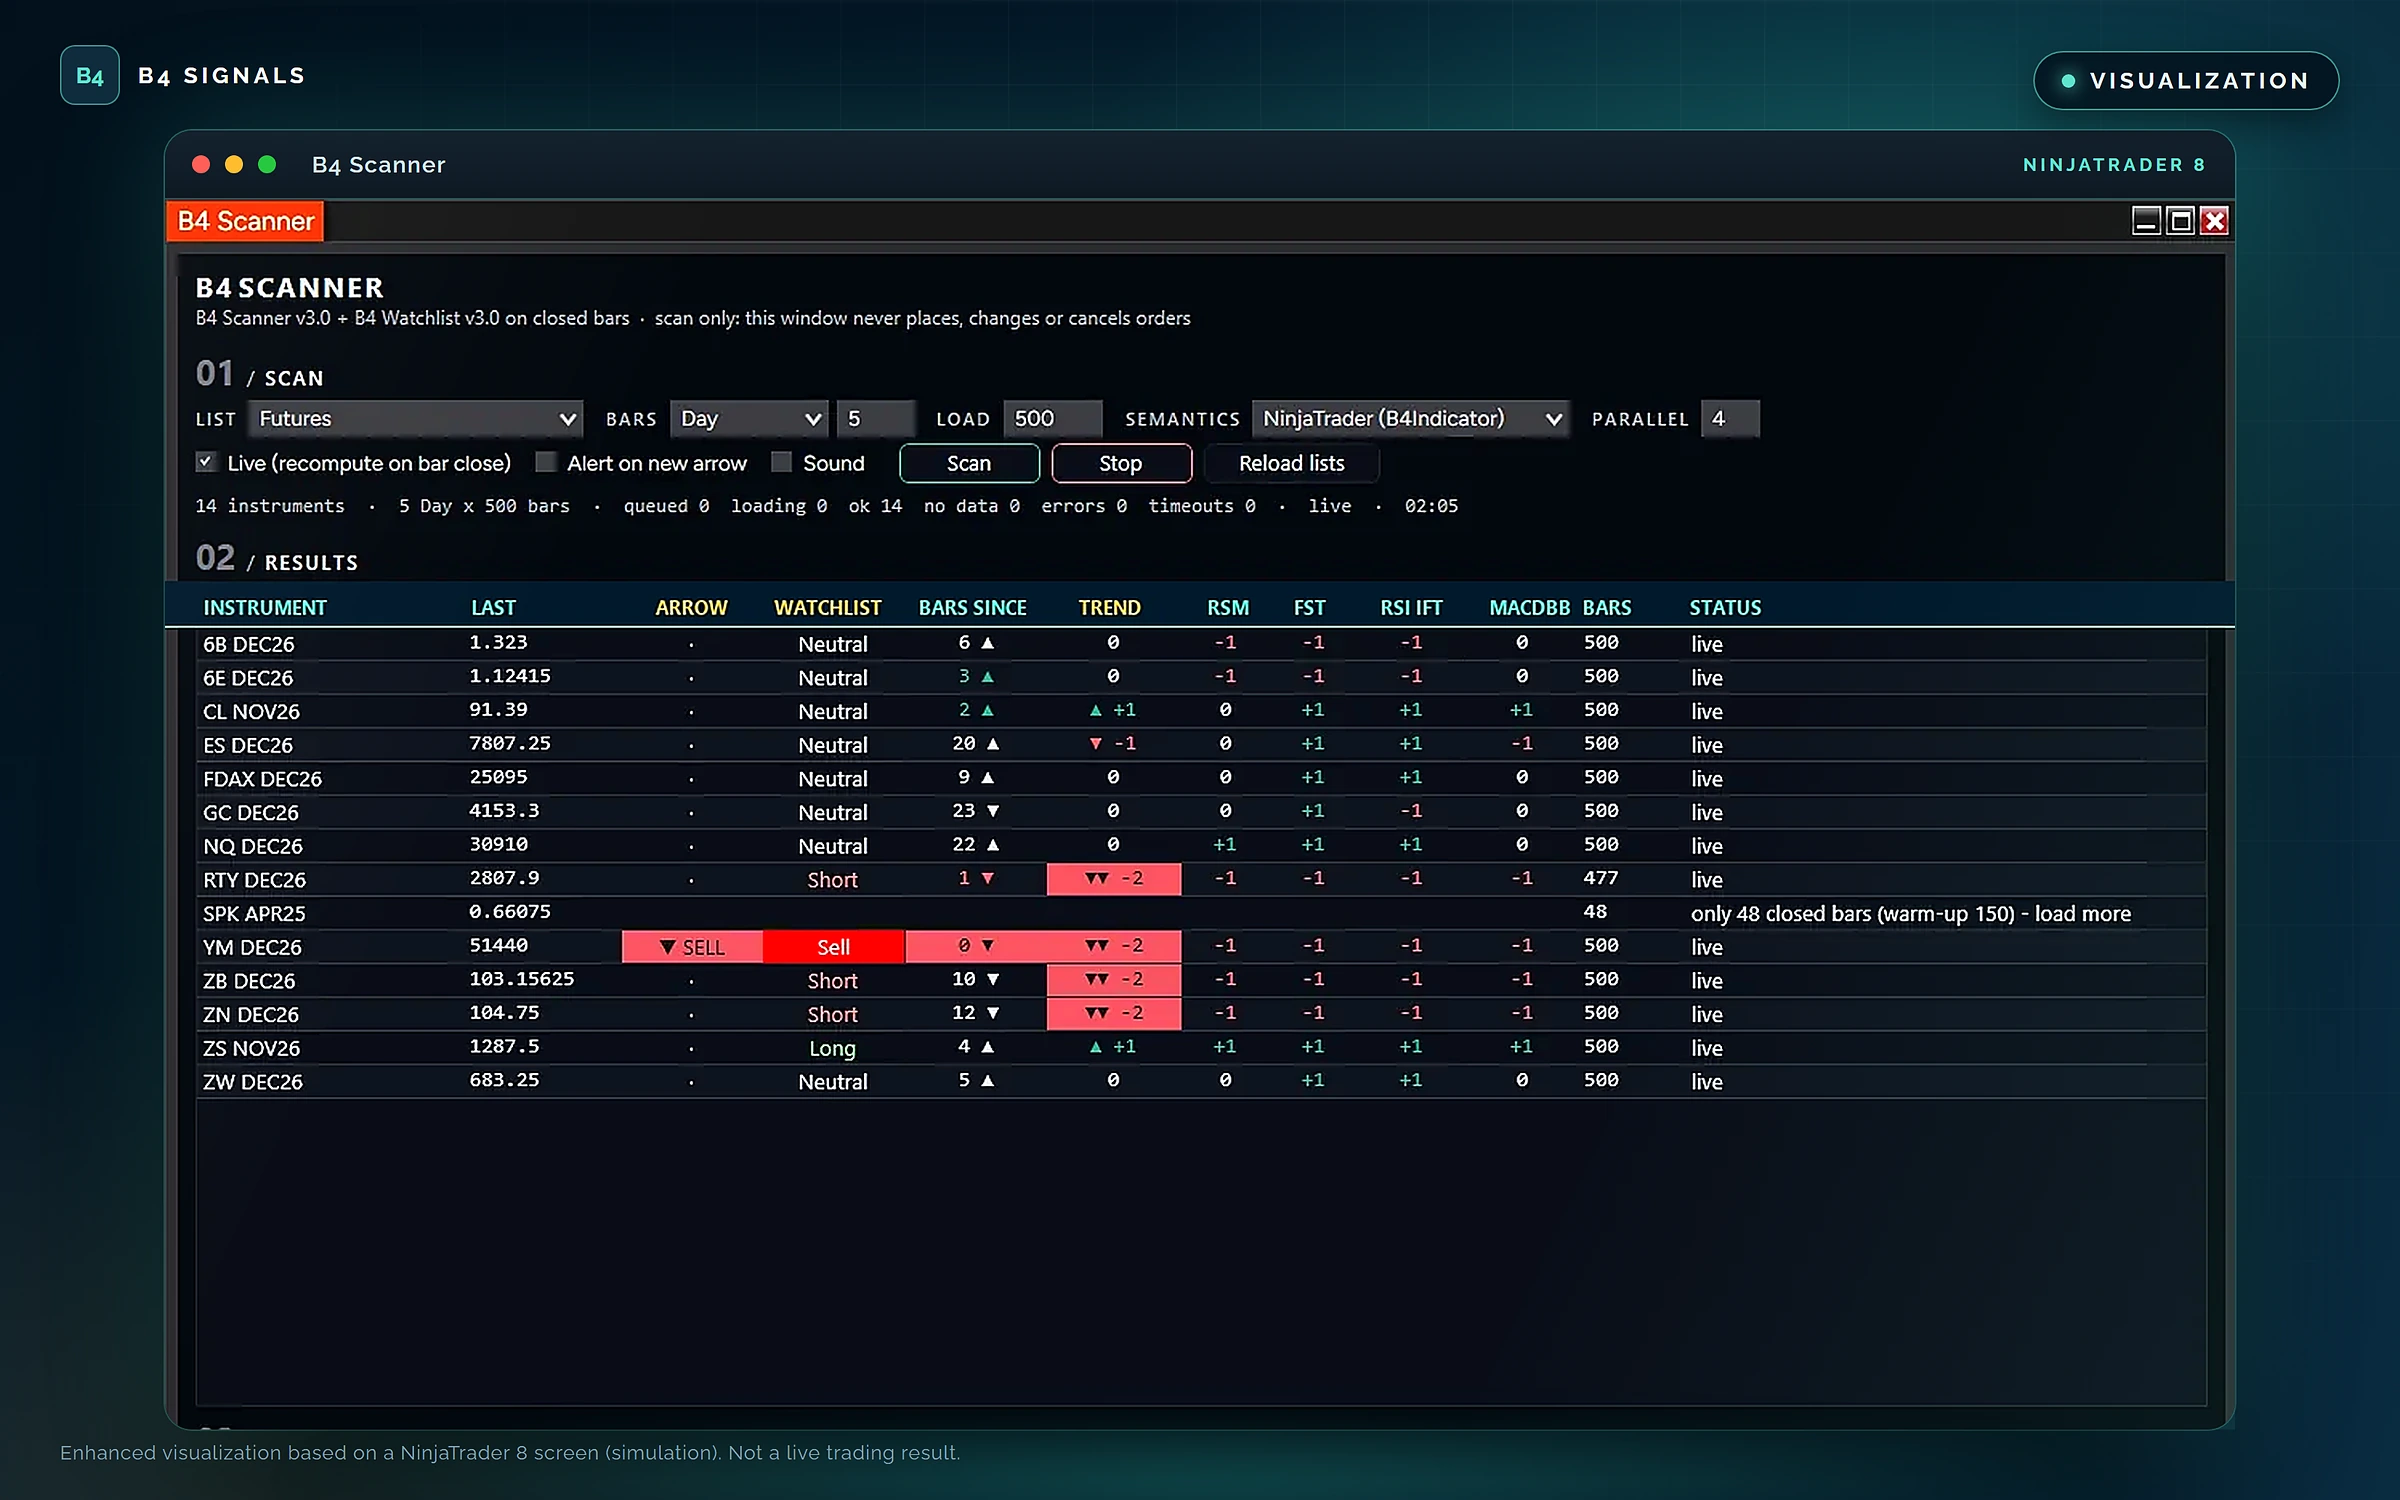Click the red macOS close dot
The image size is (2400, 1500).
tap(201, 164)
